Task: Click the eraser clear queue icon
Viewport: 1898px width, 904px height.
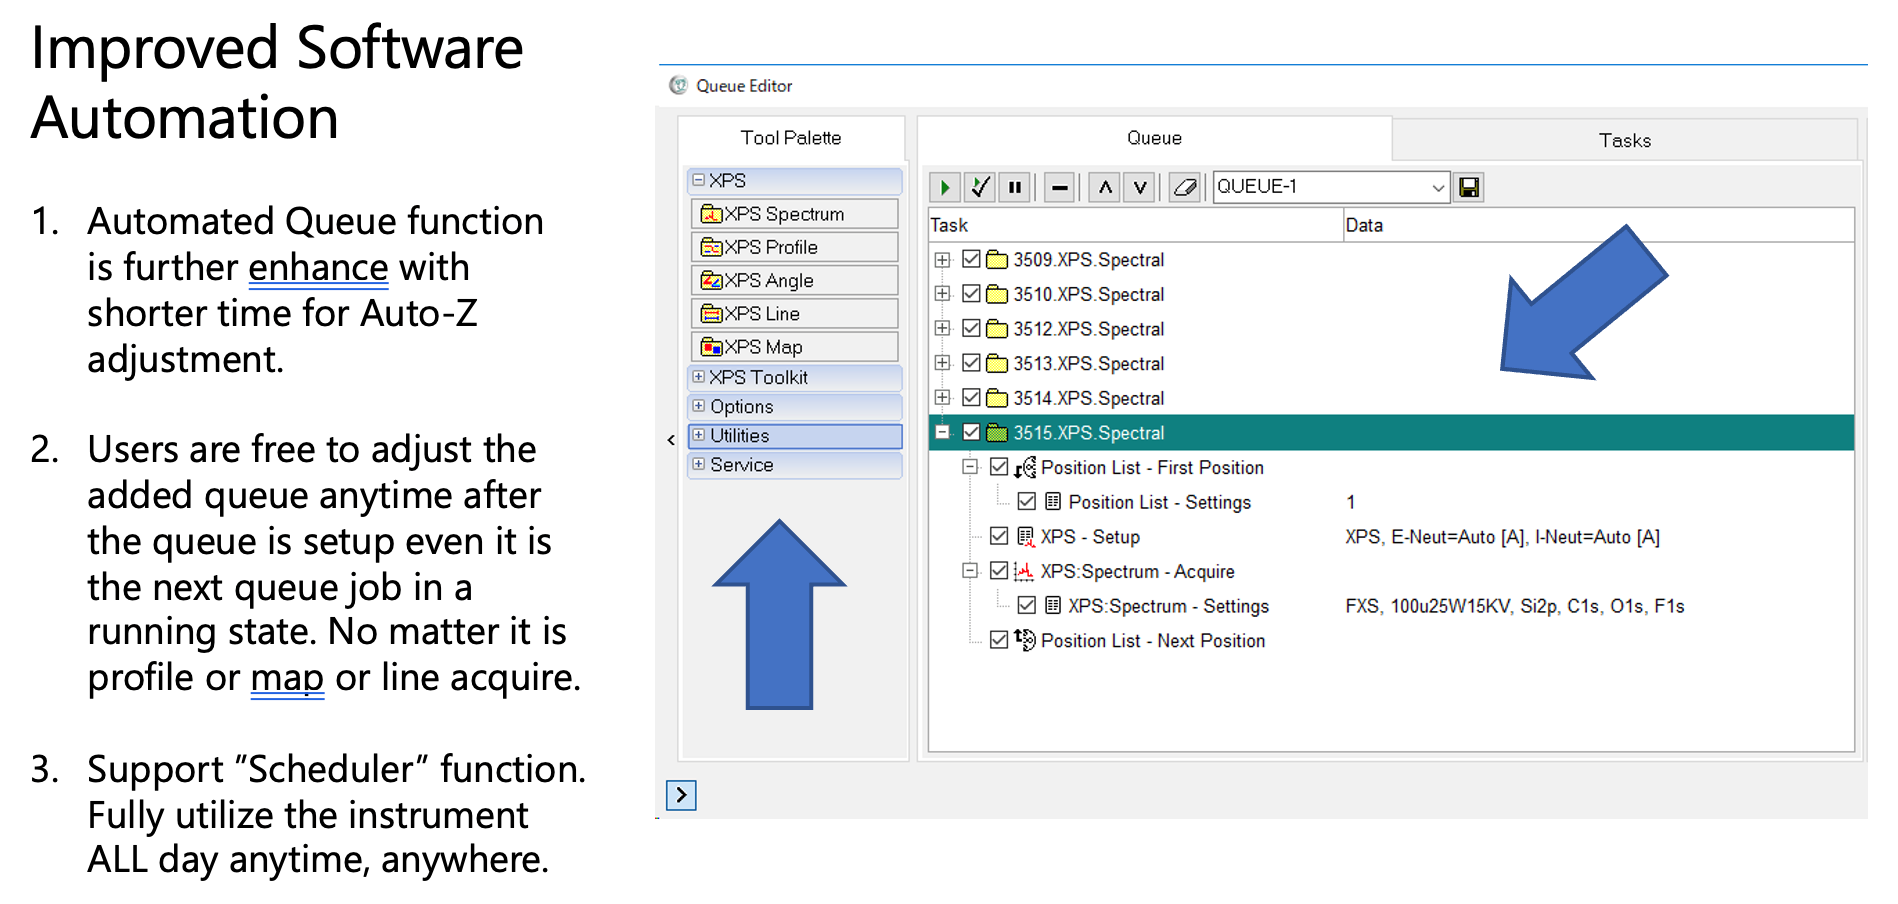Action: pyautogui.click(x=1184, y=187)
